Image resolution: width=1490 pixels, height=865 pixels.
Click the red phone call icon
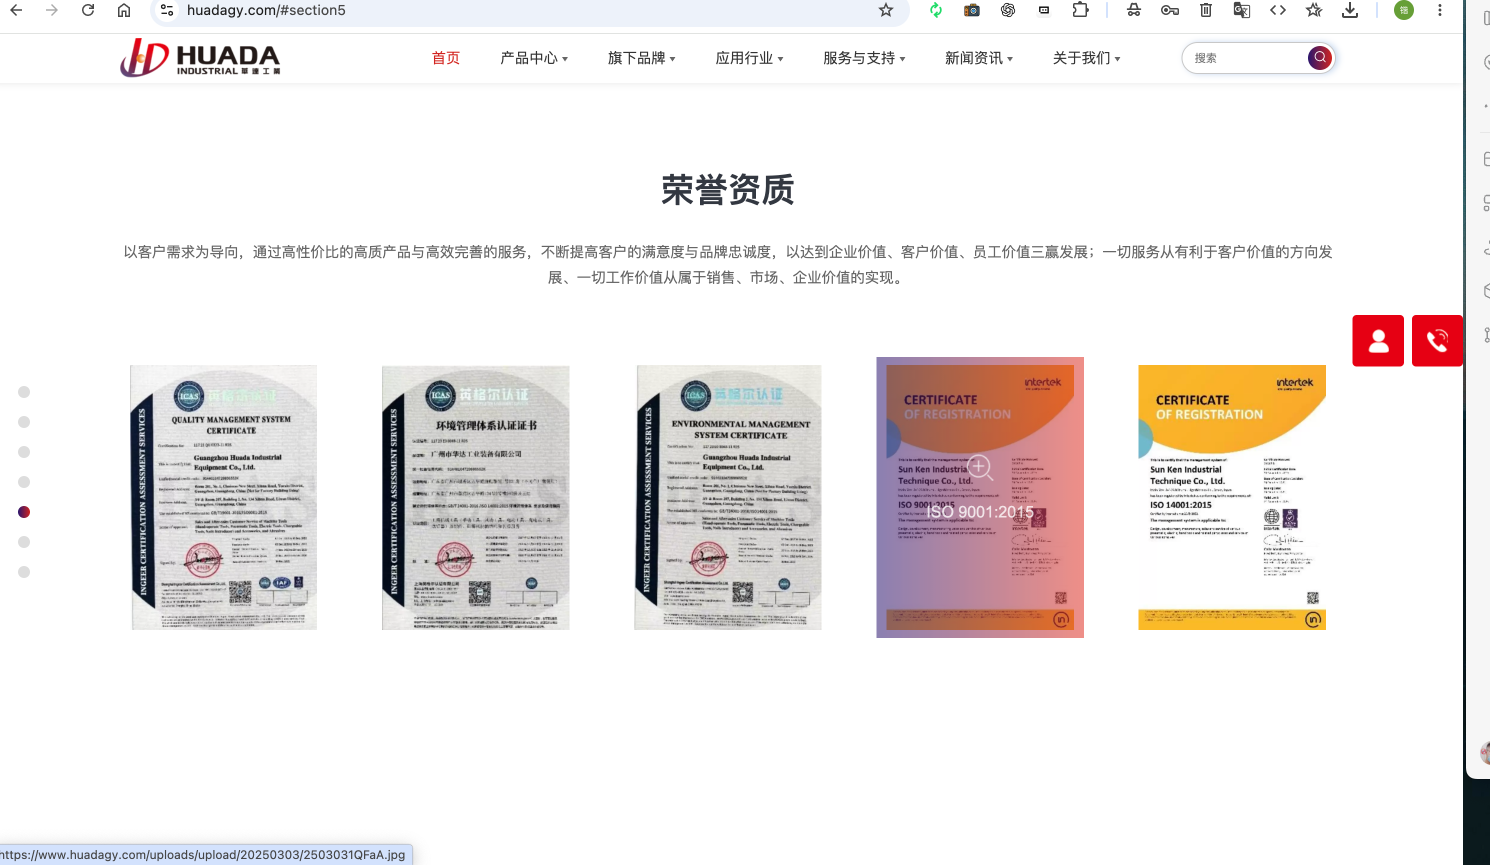pyautogui.click(x=1437, y=341)
